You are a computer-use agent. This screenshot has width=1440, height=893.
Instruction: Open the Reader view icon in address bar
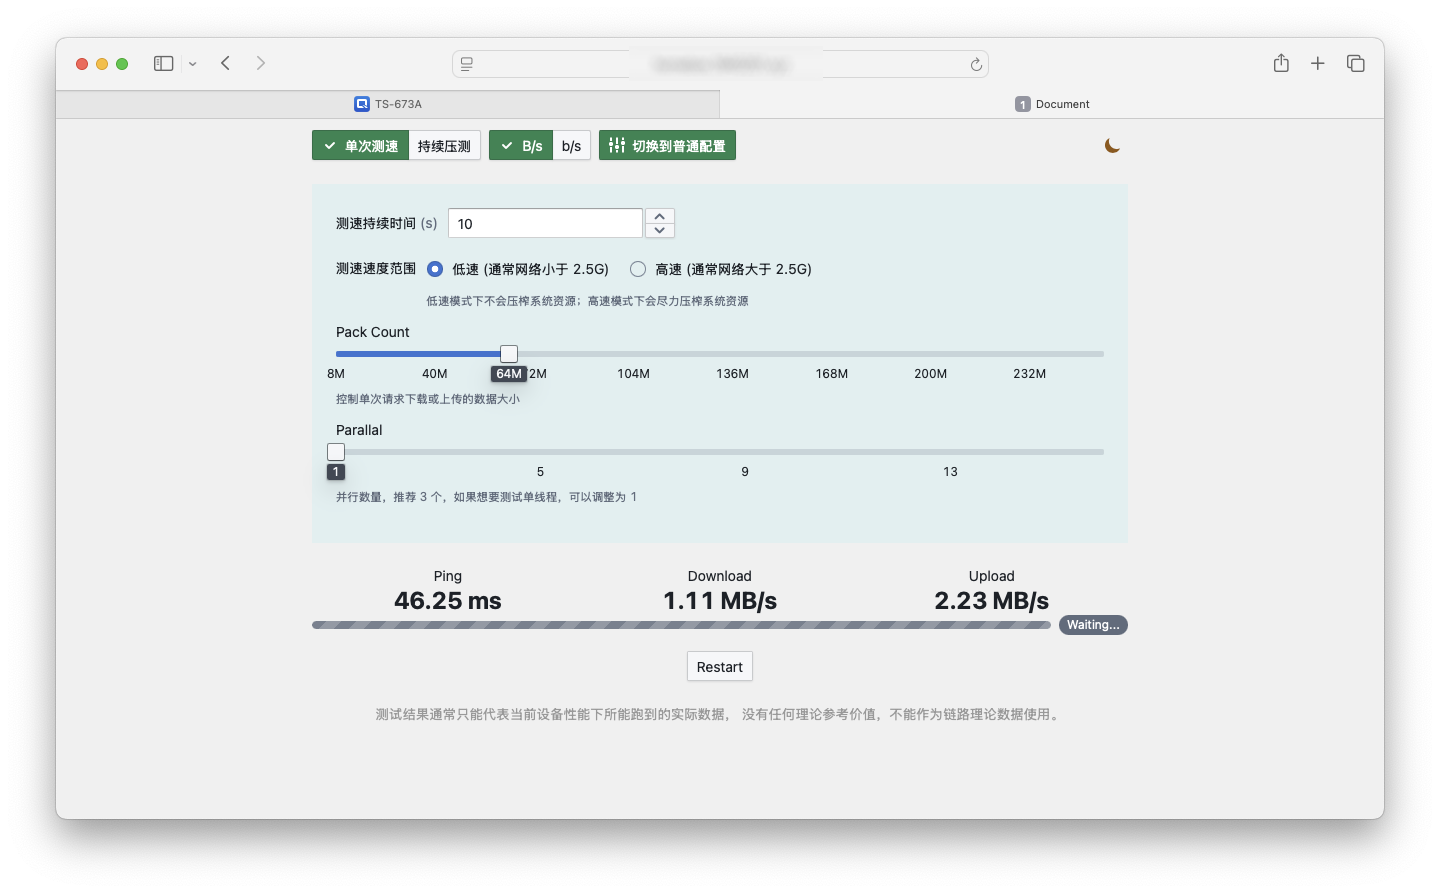point(466,64)
